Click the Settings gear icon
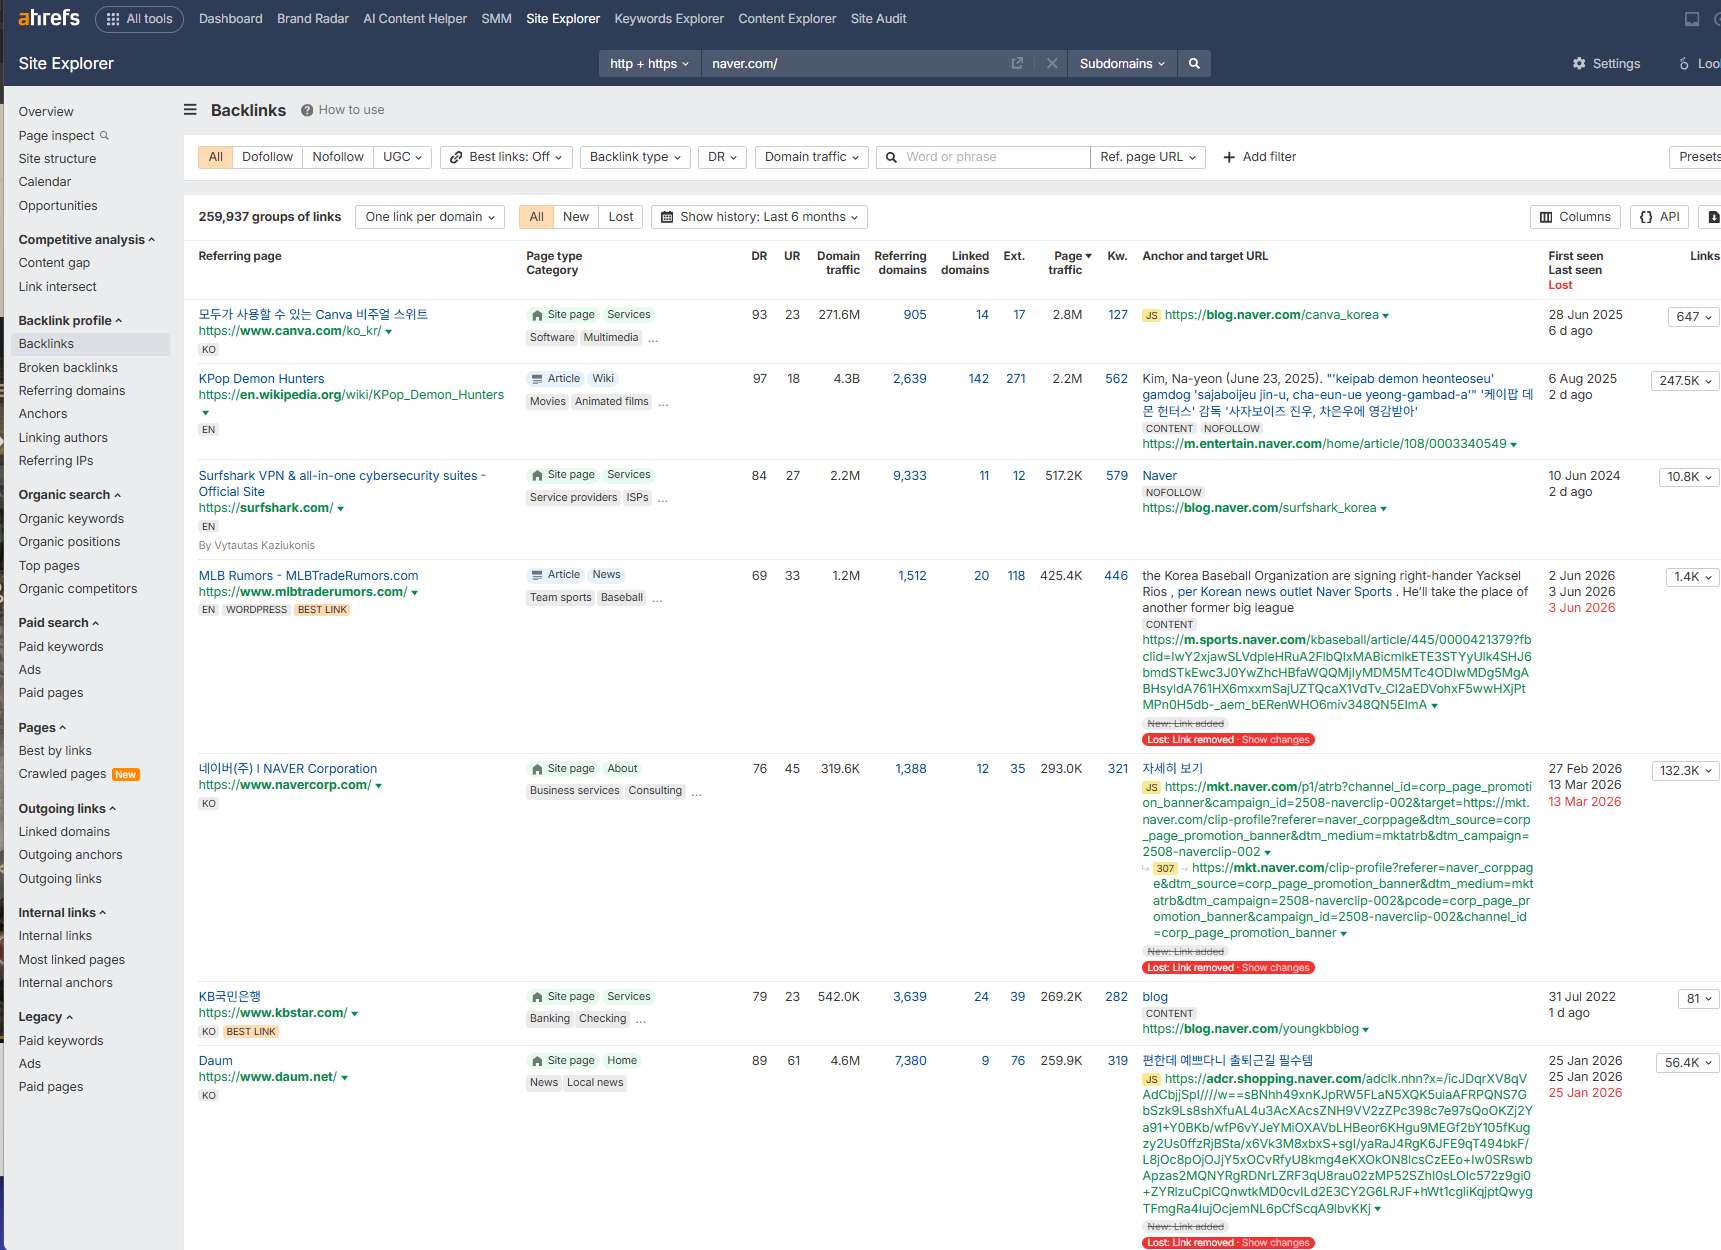 1579,63
